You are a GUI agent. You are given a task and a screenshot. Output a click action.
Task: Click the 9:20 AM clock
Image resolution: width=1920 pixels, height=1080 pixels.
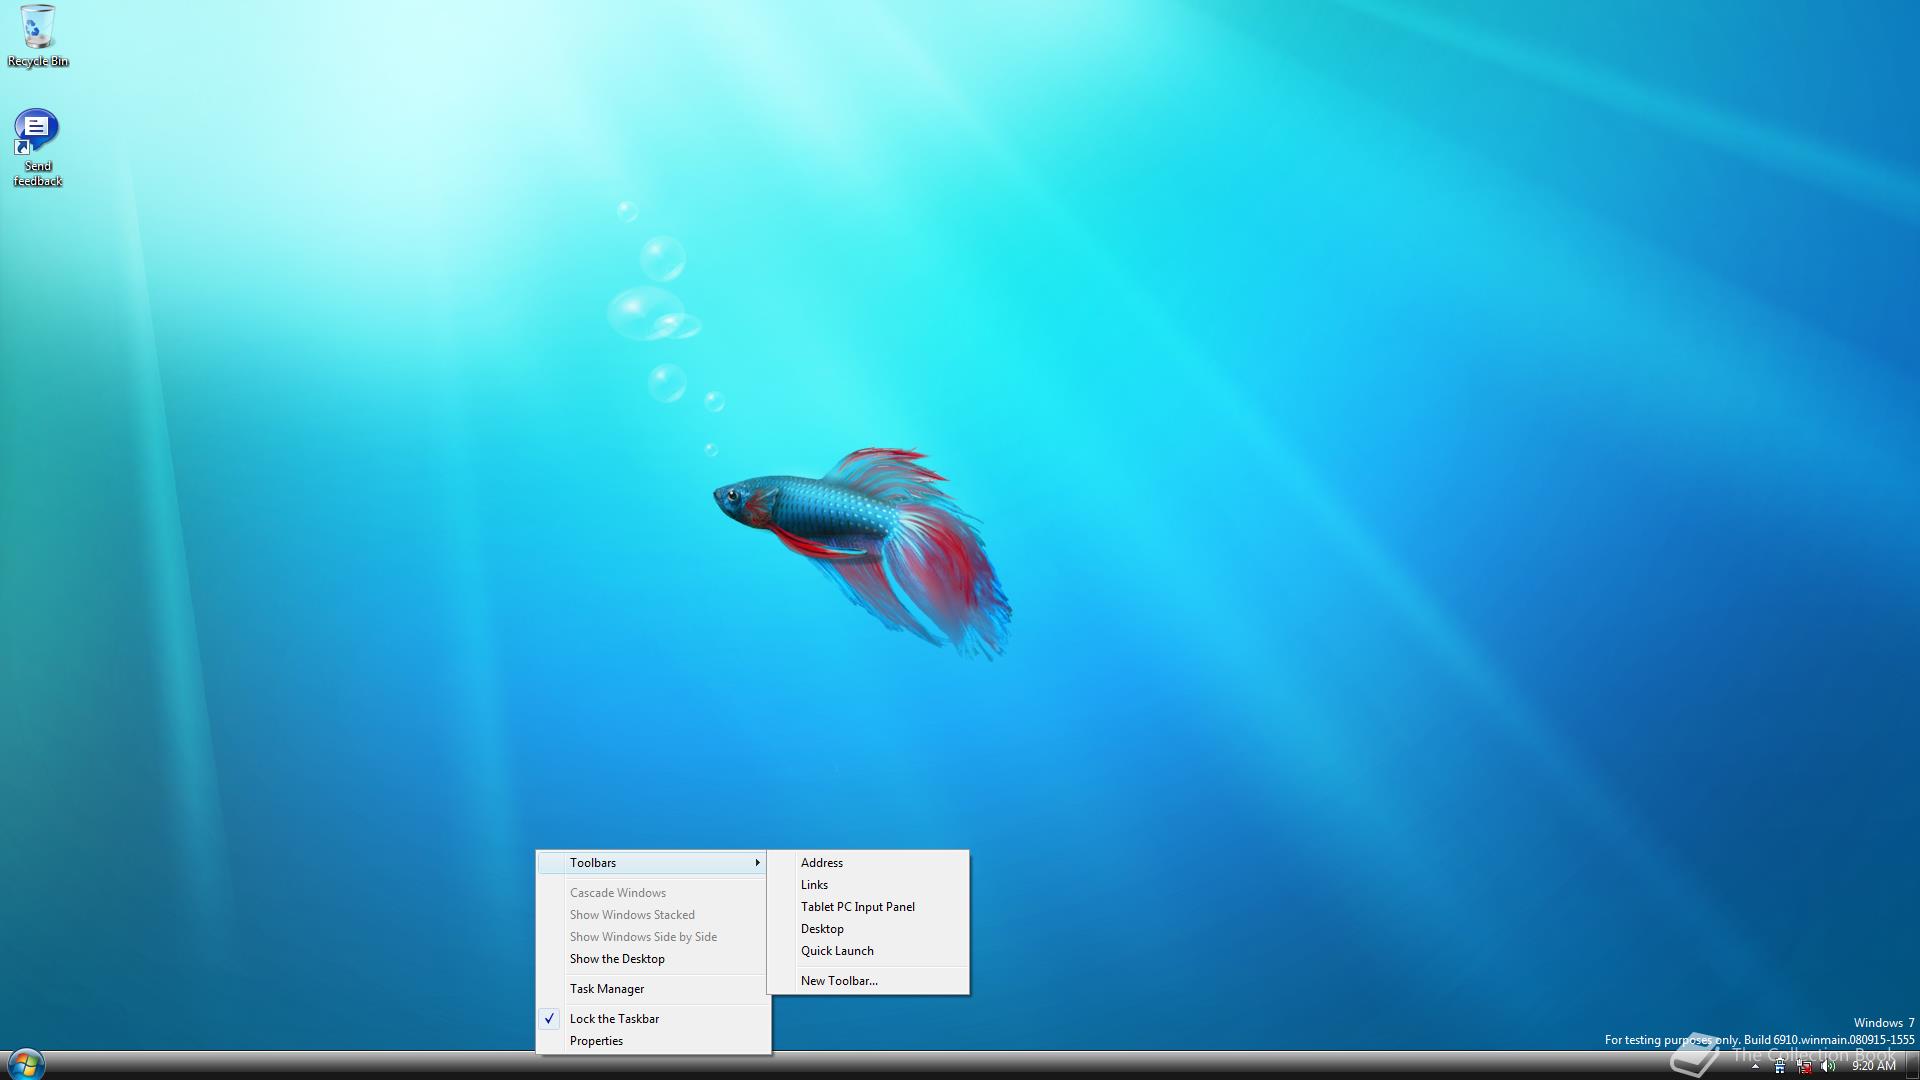[1874, 1066]
